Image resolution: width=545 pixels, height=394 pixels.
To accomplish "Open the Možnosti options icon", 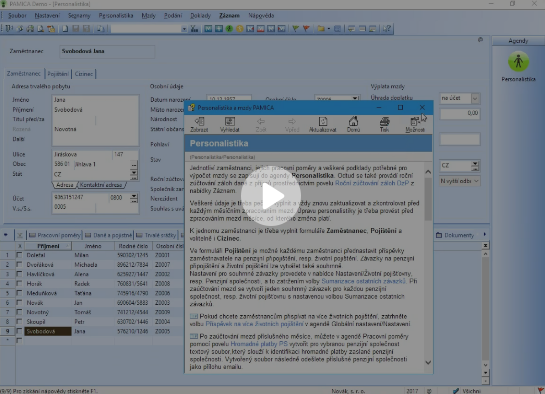I will pyautogui.click(x=415, y=124).
